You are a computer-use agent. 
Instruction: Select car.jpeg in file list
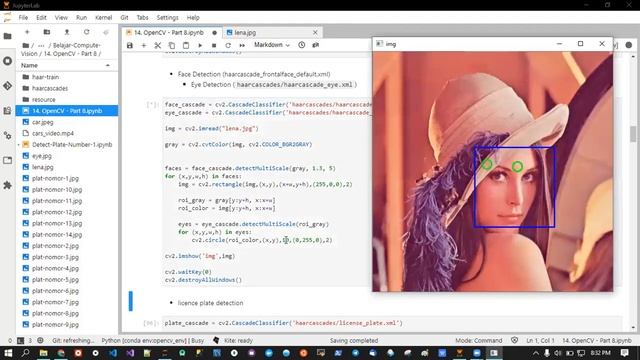tap(67, 122)
